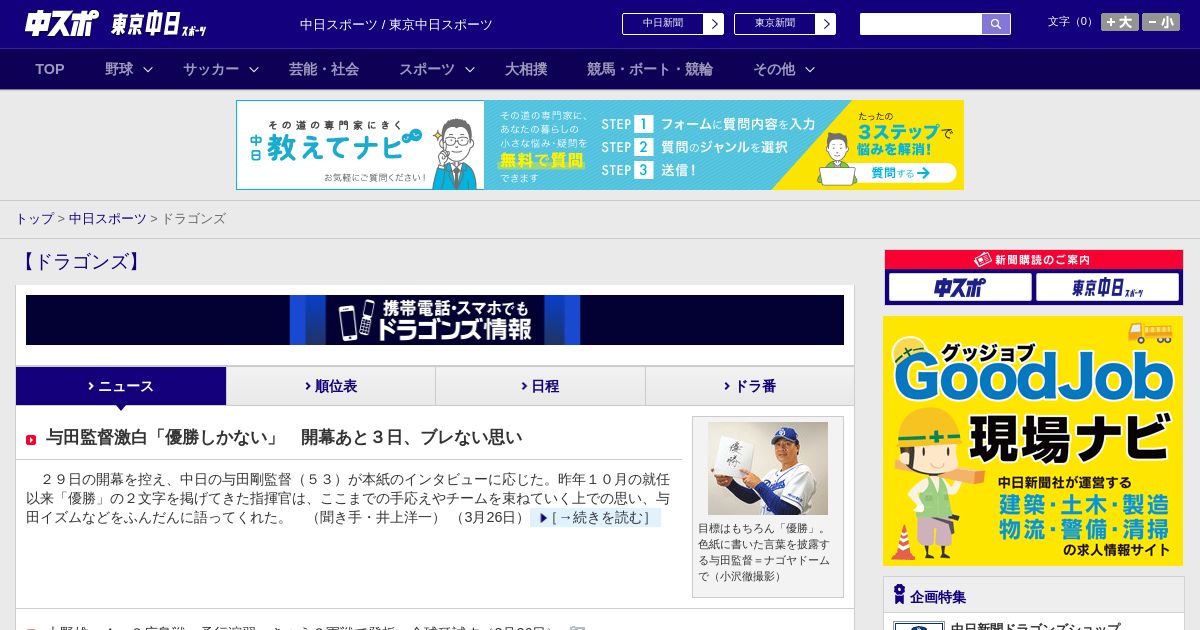
Task: Expand the サッカー dropdown chevron
Action: (x=254, y=69)
